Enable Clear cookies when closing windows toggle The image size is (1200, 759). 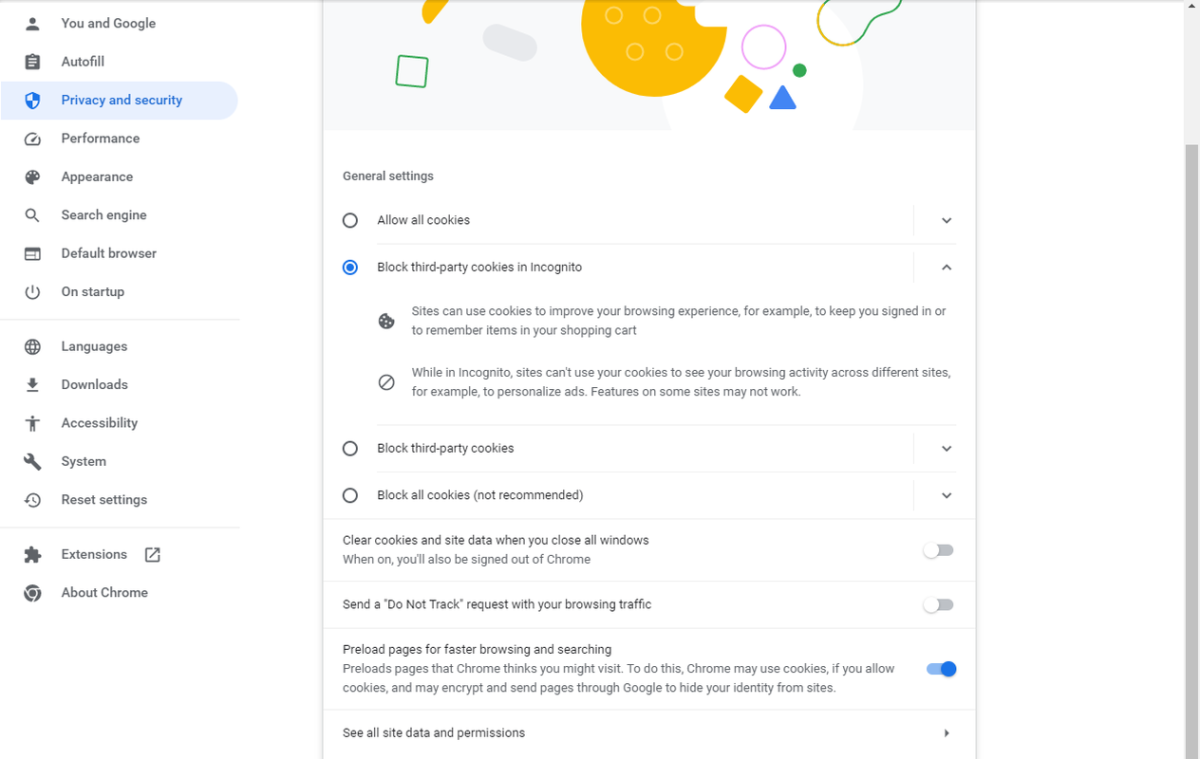point(938,550)
